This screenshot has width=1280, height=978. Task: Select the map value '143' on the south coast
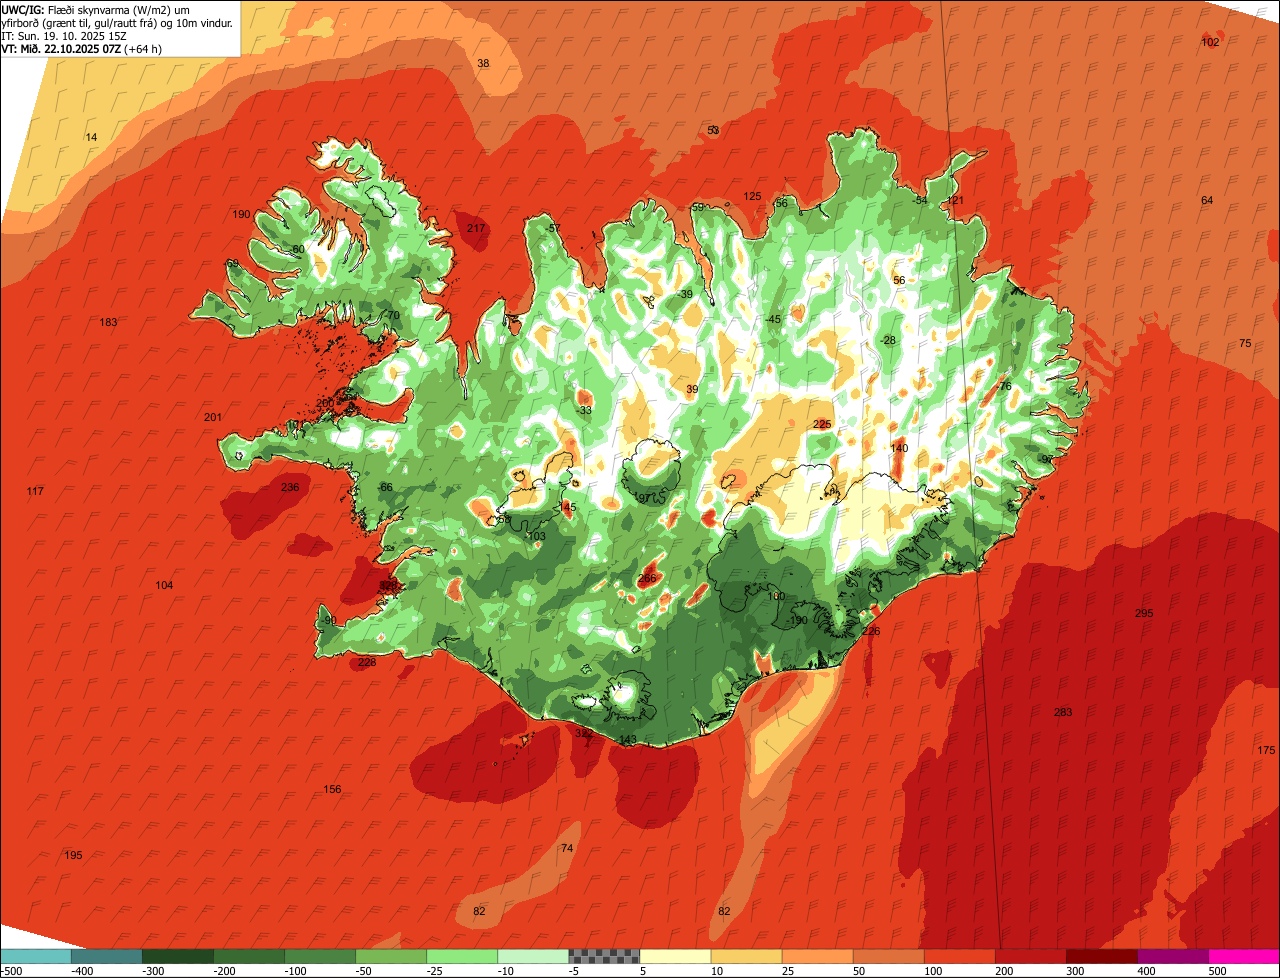(x=627, y=740)
